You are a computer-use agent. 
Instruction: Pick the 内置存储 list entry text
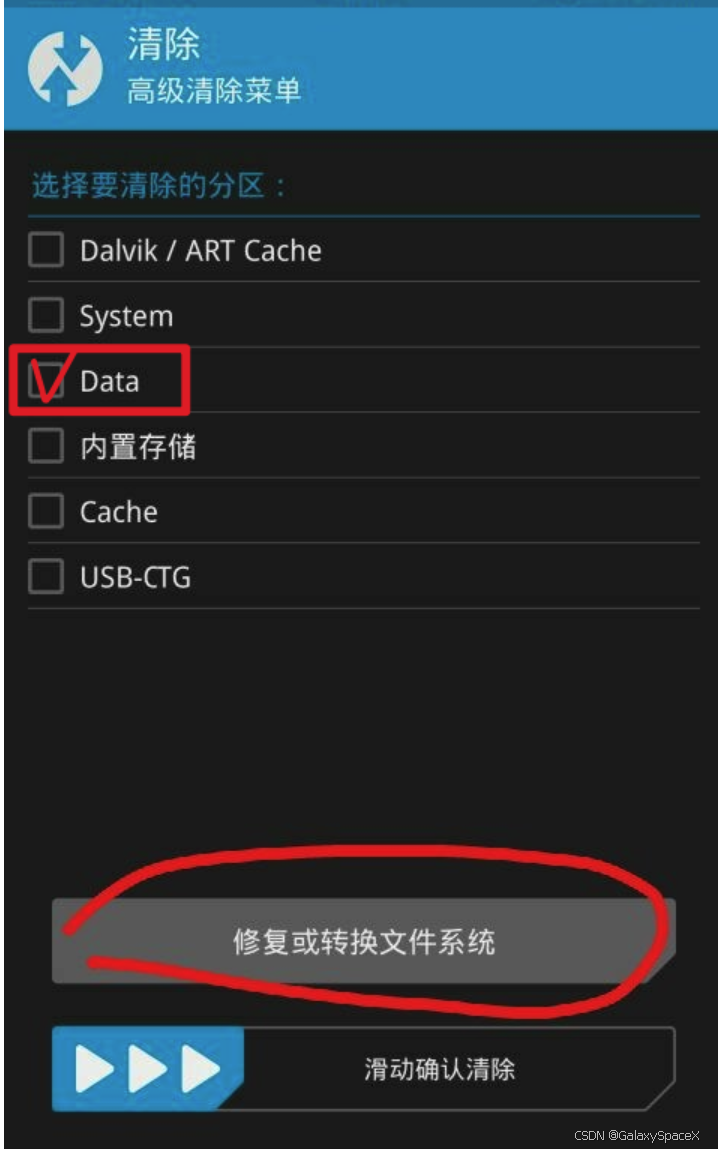point(138,446)
